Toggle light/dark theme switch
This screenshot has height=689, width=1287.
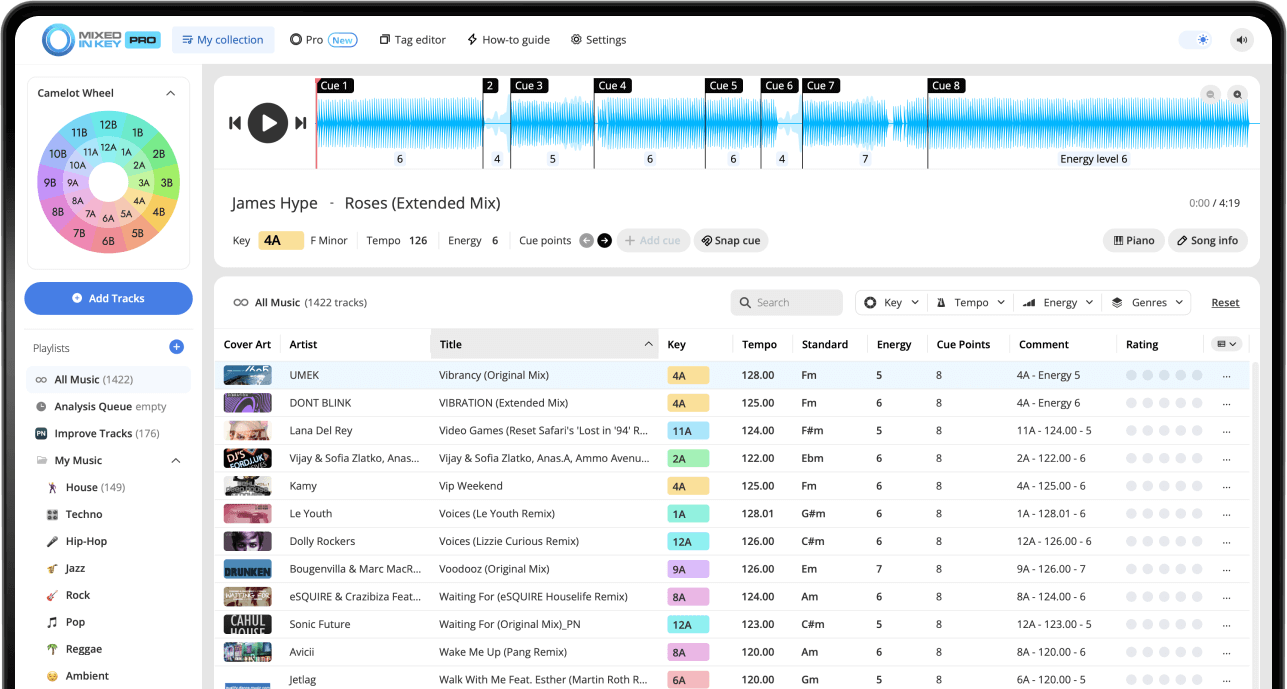point(1195,40)
